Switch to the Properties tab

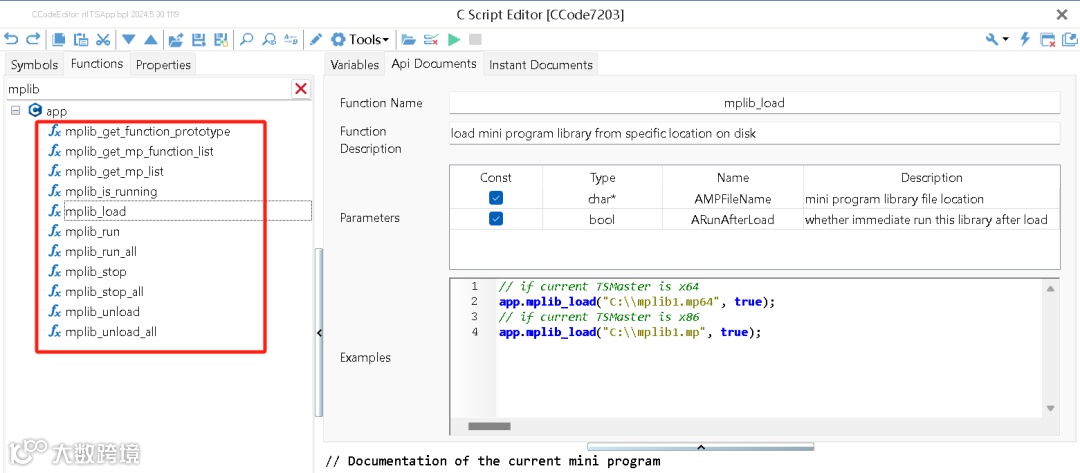click(x=163, y=65)
